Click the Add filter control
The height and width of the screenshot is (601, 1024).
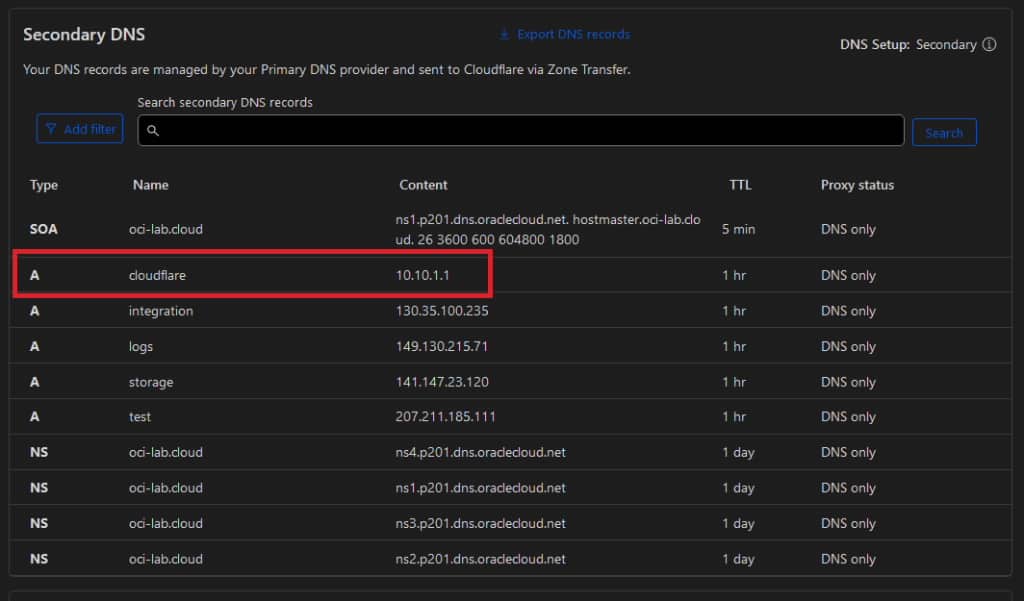(80, 128)
